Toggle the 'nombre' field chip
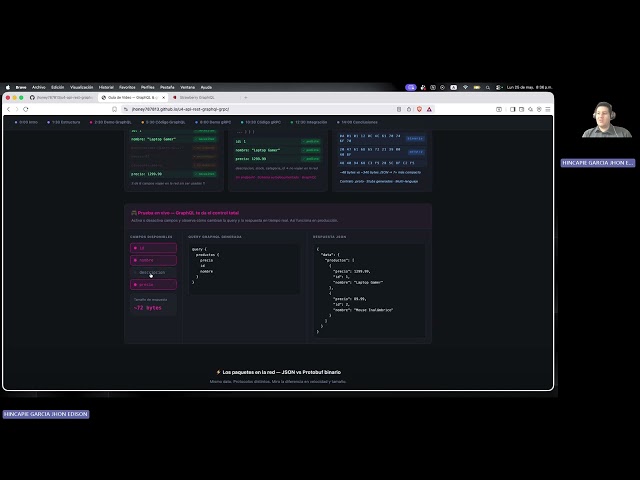The image size is (640, 480). pyautogui.click(x=153, y=260)
